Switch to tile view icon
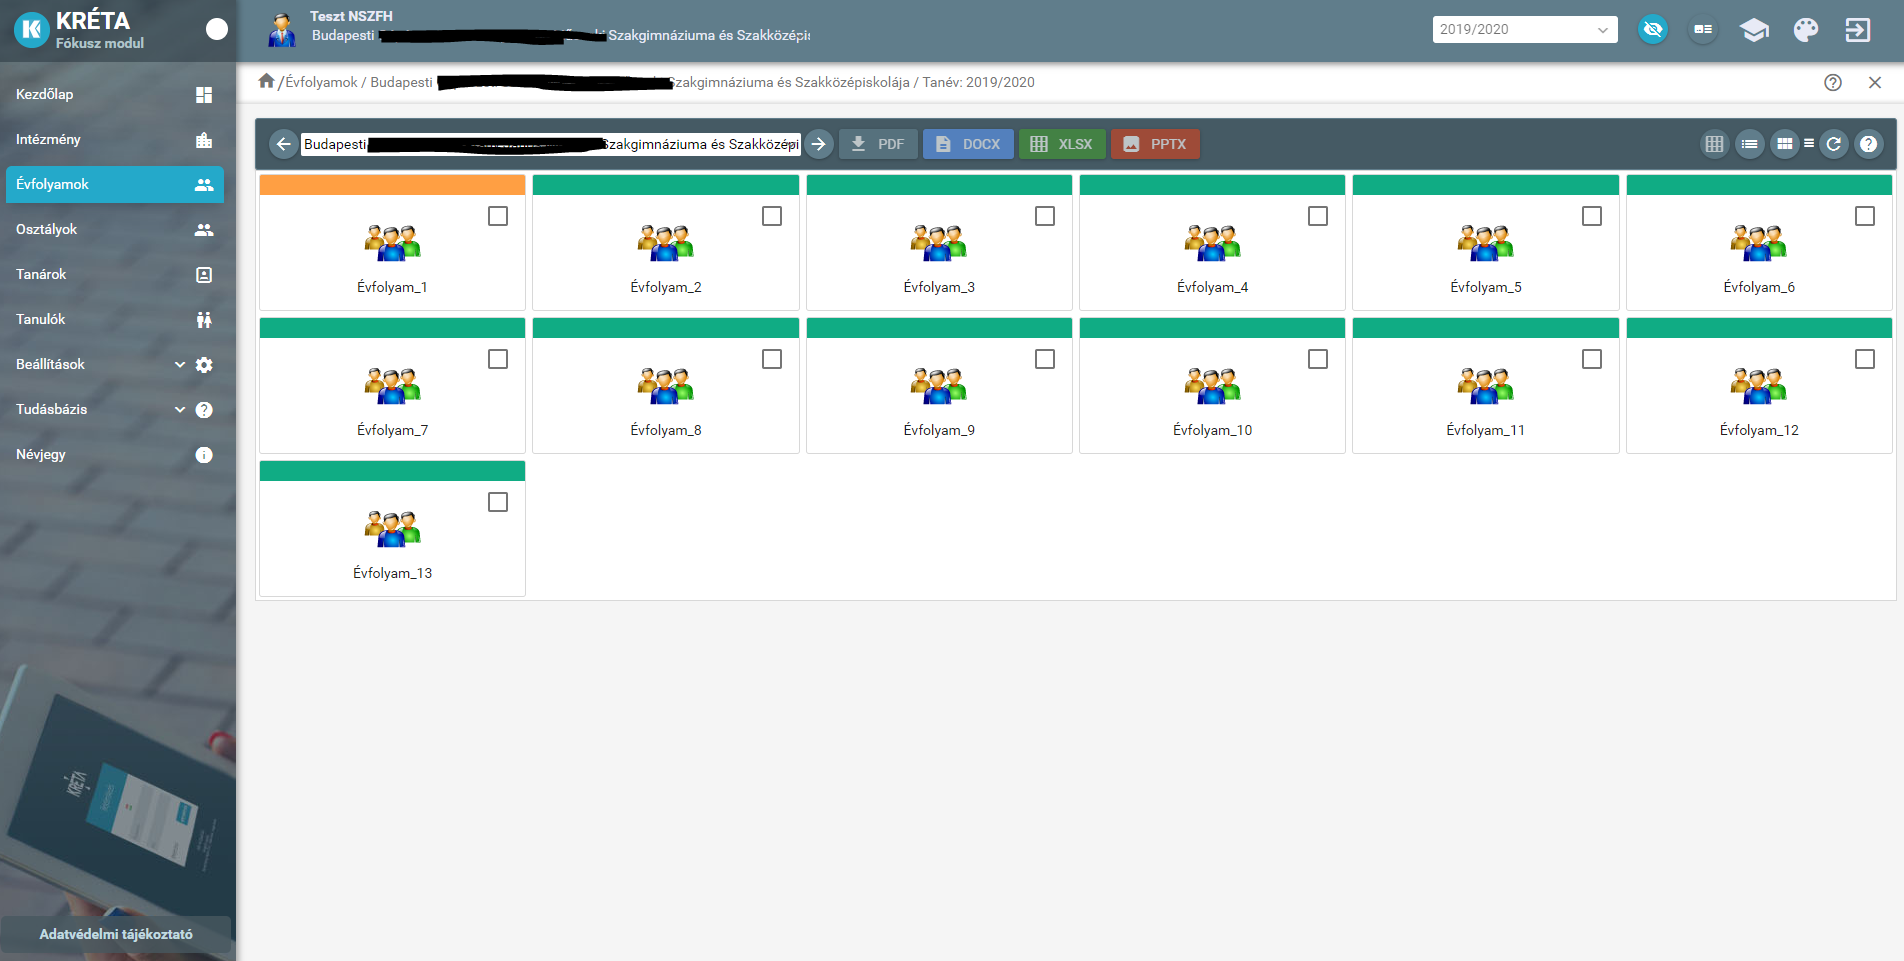The image size is (1904, 961). [1784, 144]
